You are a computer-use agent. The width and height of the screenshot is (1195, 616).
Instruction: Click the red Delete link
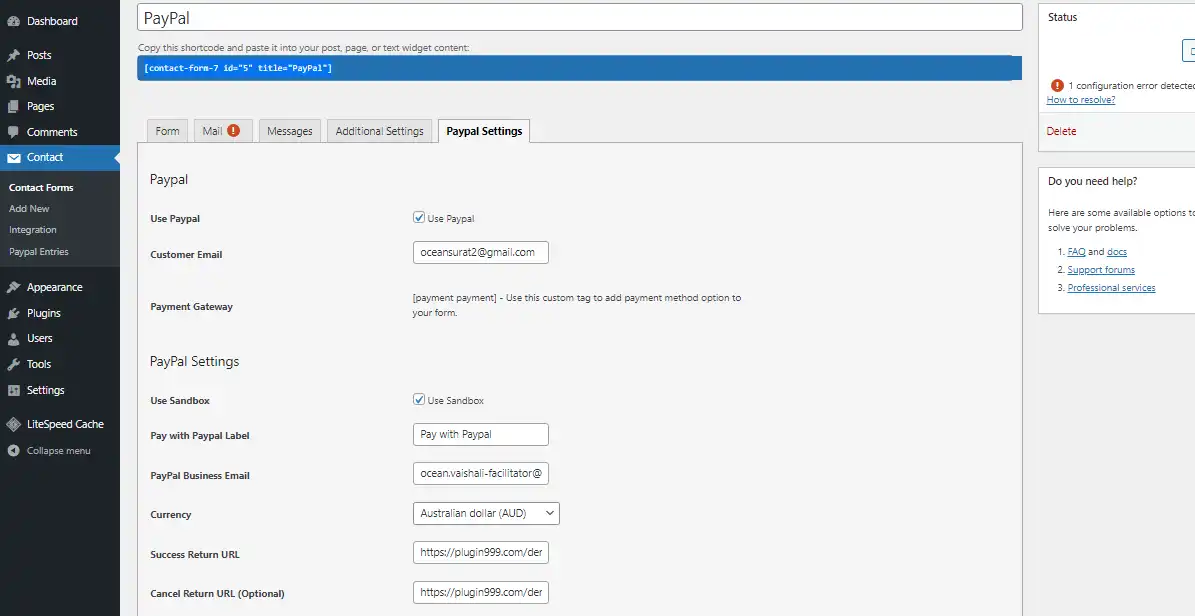pyautogui.click(x=1061, y=131)
